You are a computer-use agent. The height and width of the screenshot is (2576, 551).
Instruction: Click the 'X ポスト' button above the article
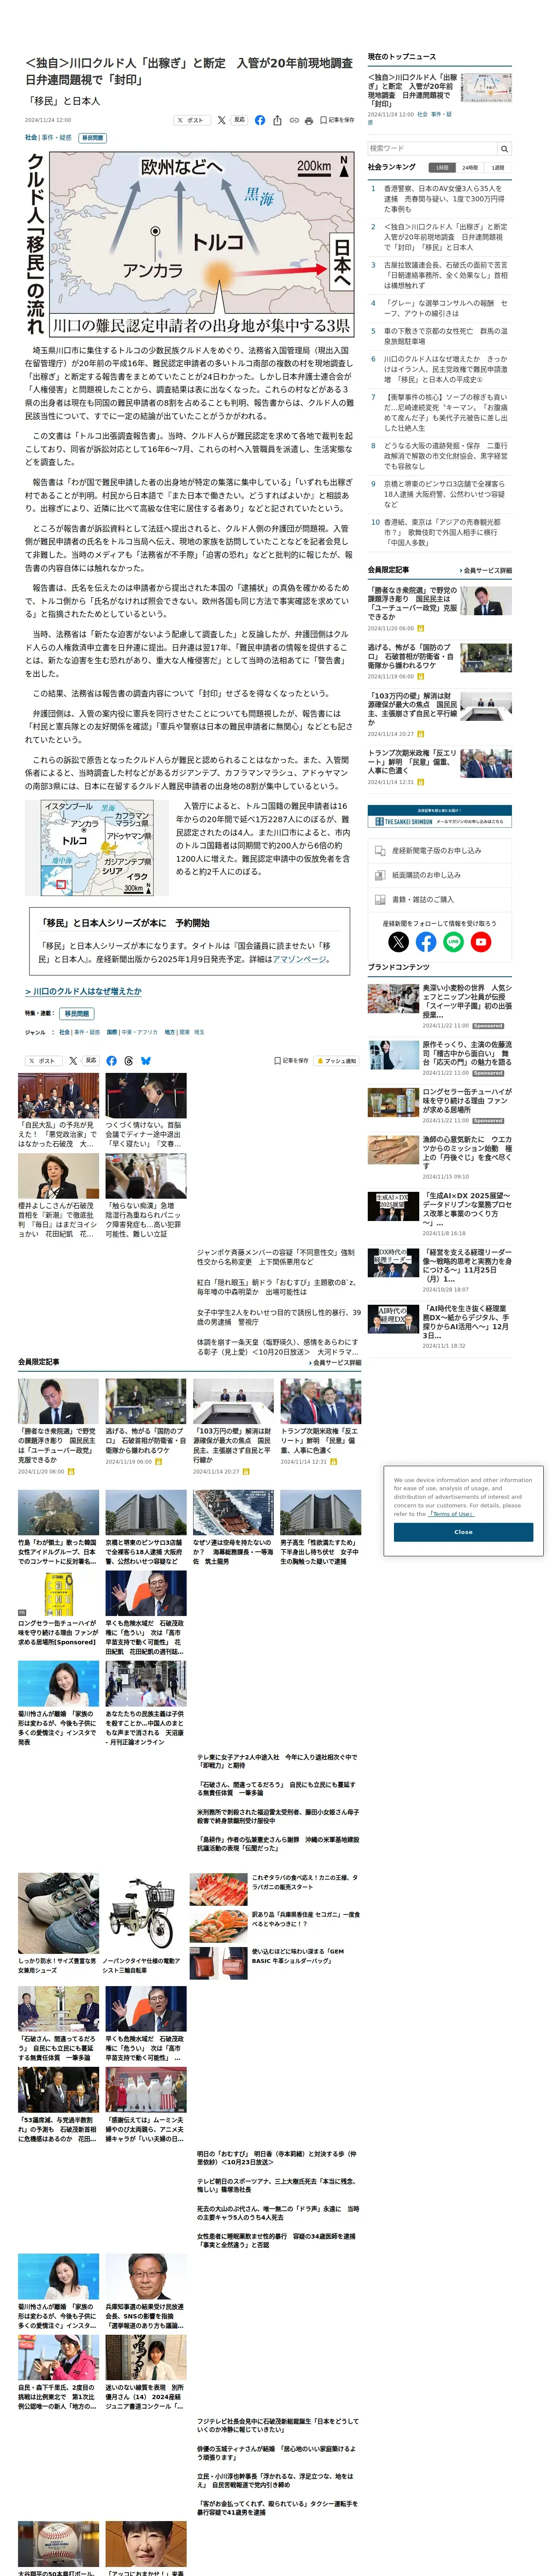191,120
